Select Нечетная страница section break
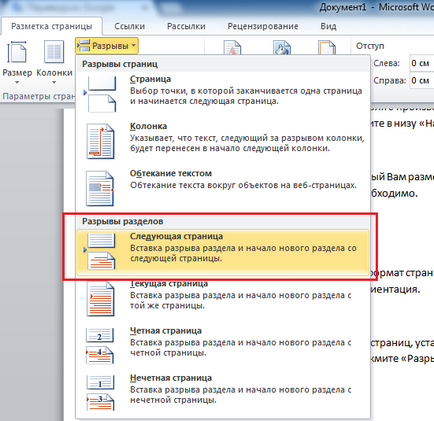Screen dimensions: 434x421 (223, 394)
